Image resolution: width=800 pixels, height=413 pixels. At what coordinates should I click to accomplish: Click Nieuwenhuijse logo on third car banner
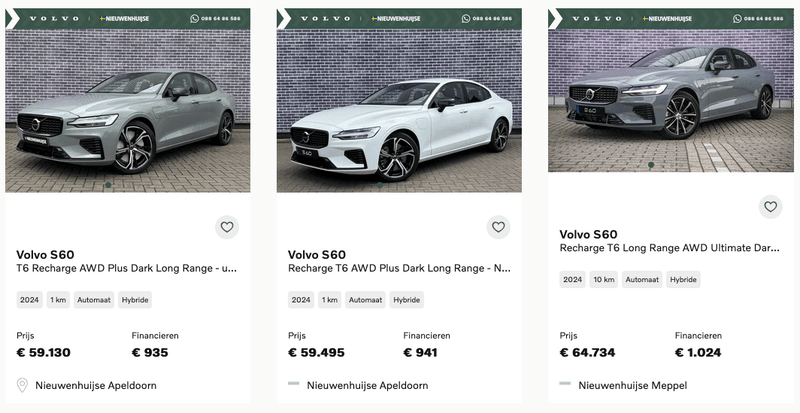[668, 18]
